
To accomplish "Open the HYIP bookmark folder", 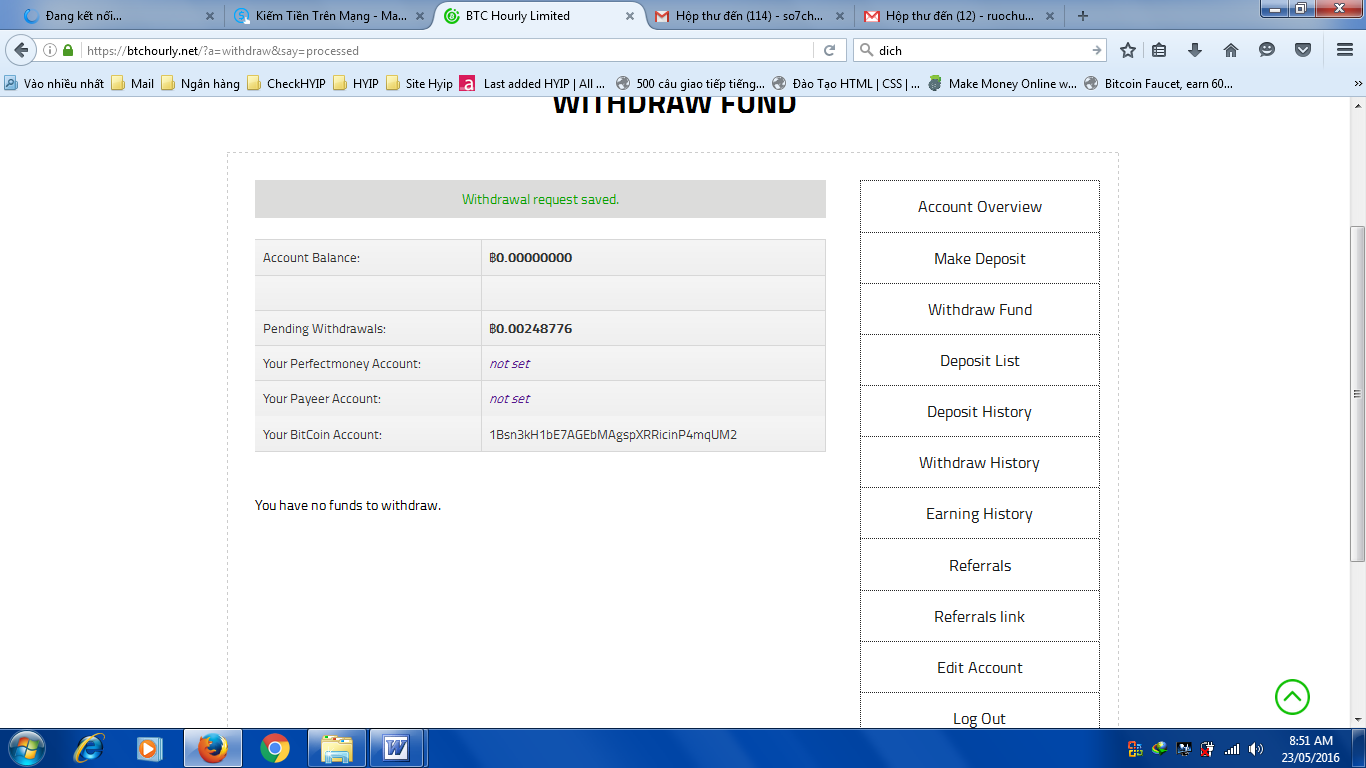I will point(355,84).
